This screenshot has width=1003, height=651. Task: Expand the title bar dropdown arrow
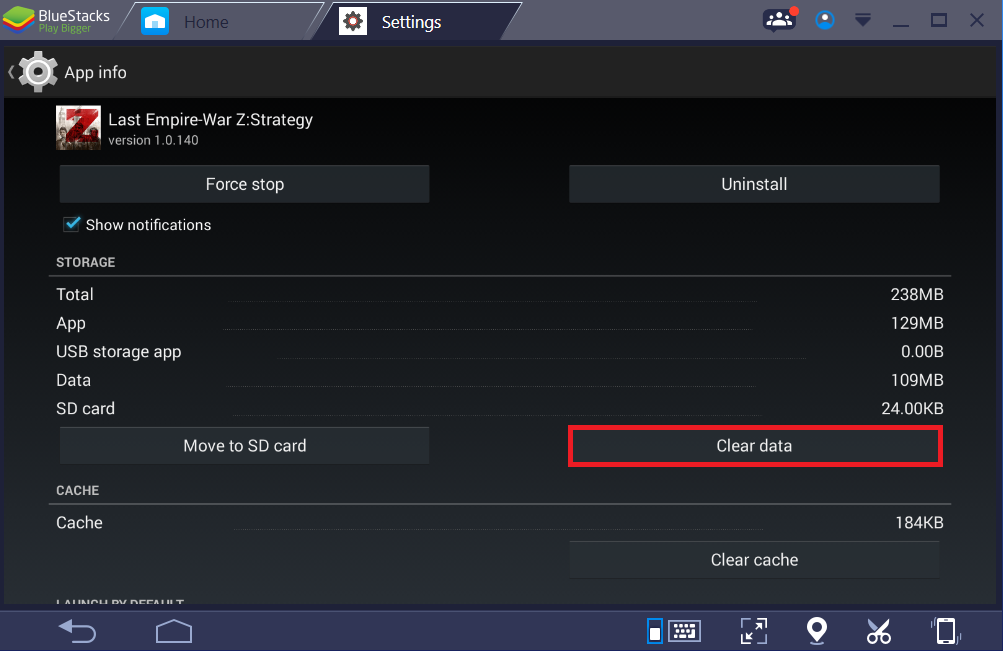(862, 20)
